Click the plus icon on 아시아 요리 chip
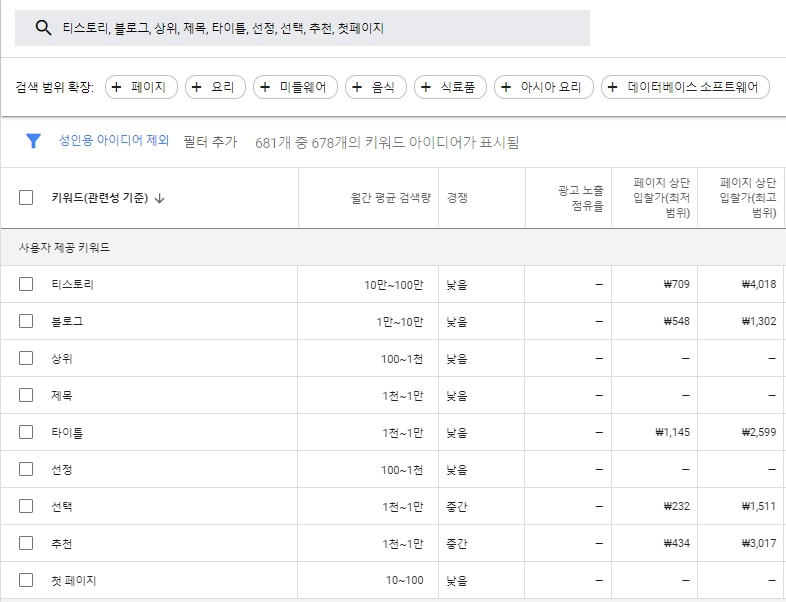The height and width of the screenshot is (602, 786). [x=506, y=87]
